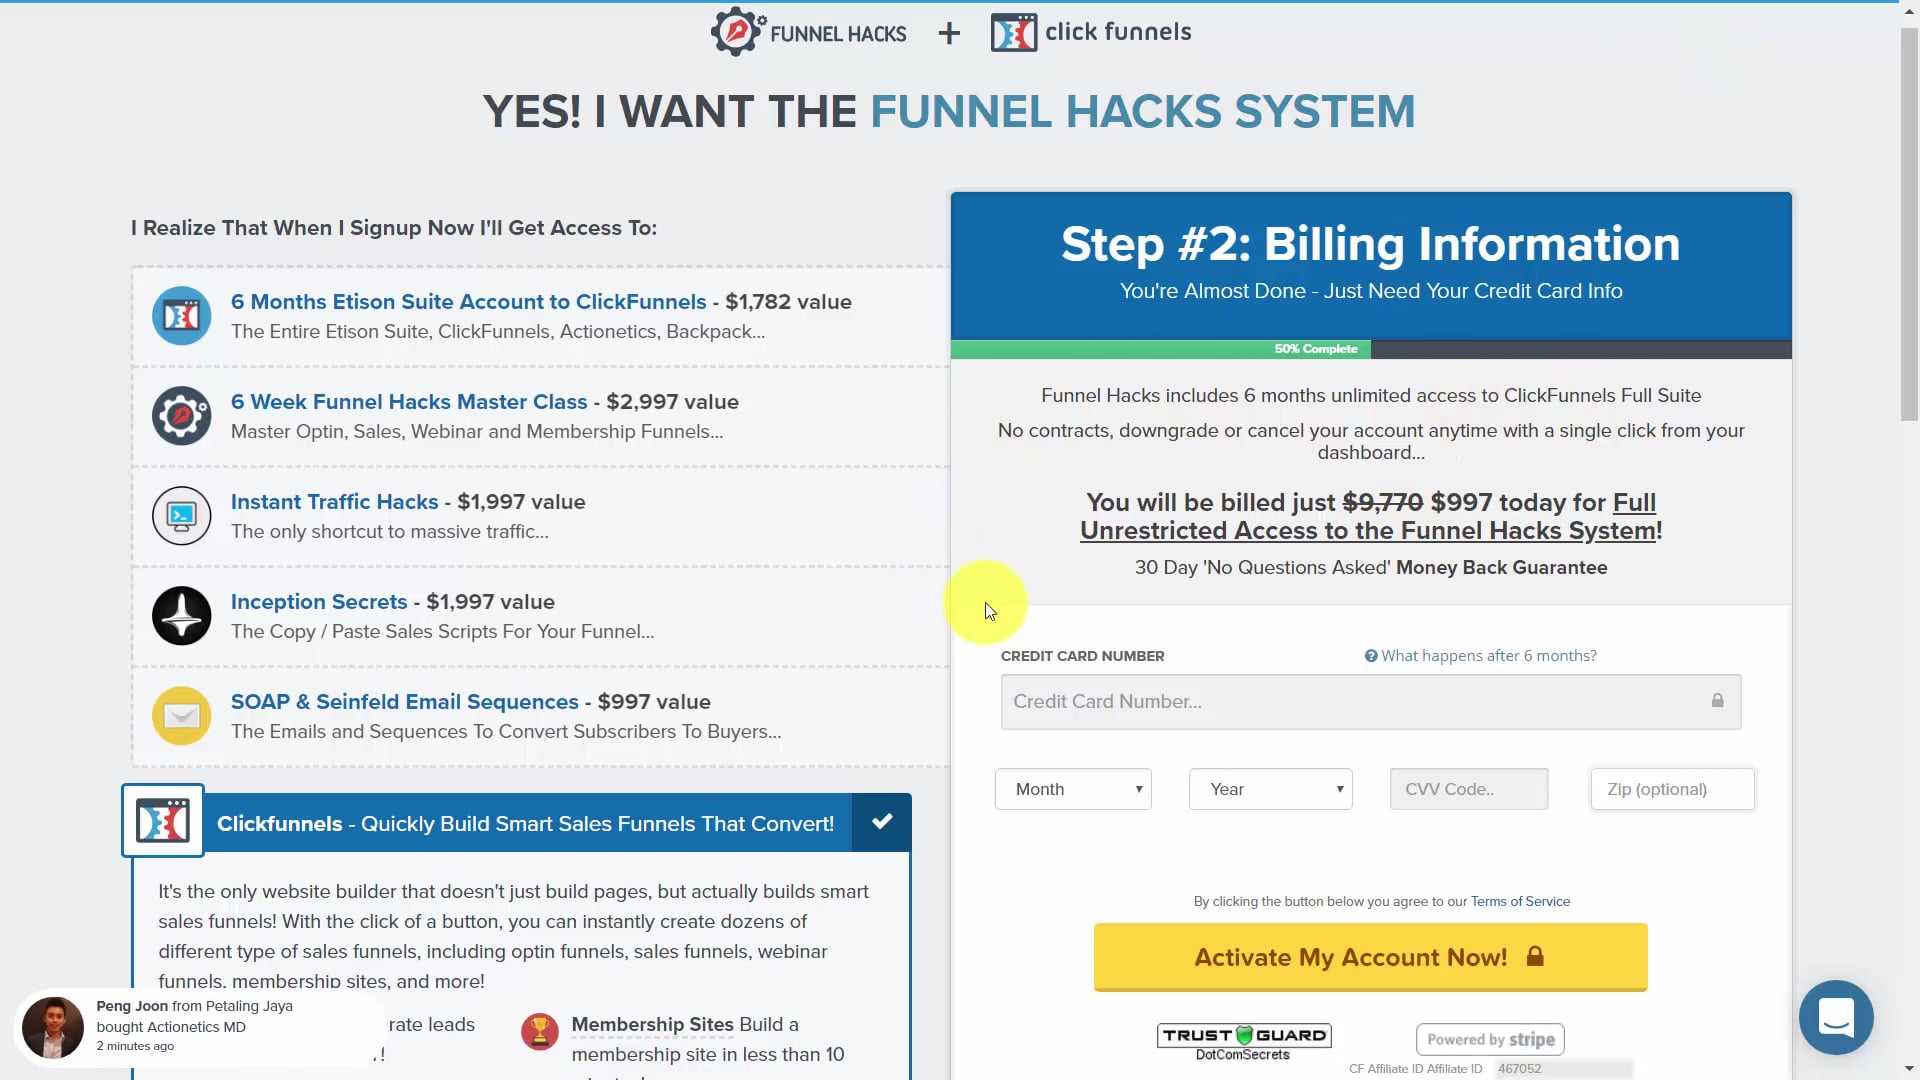Click the Clickfunnels box icon in banner
This screenshot has width=1920, height=1080.
pos(163,821)
